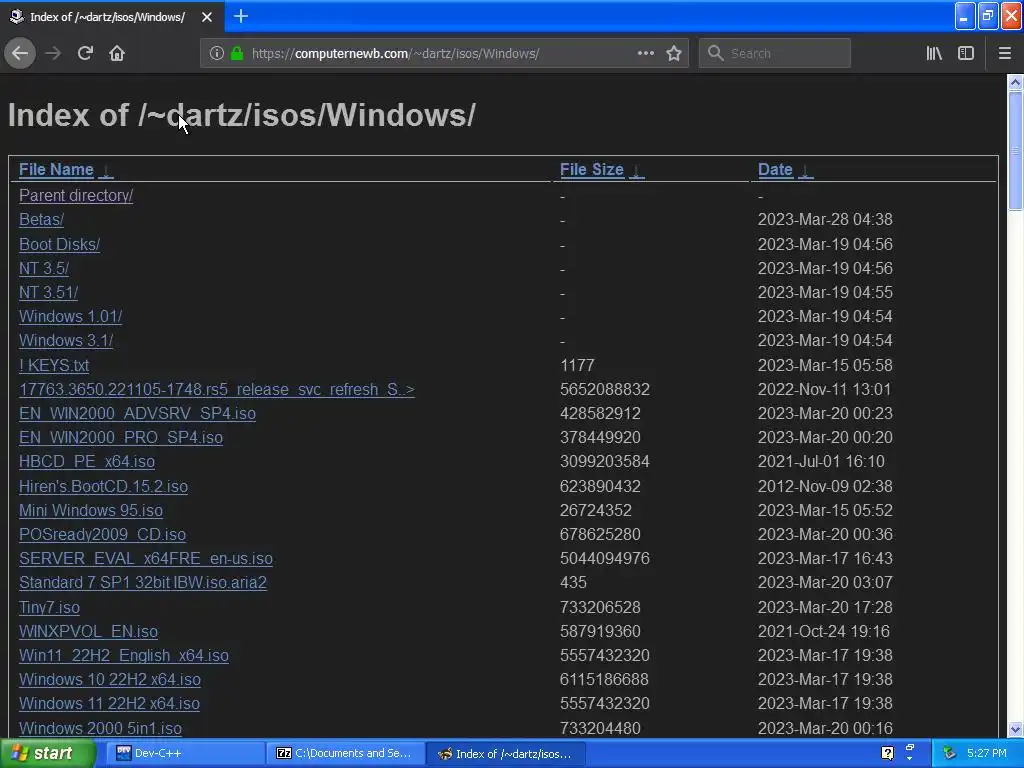Restore down the Firefox window
The height and width of the screenshot is (768, 1024).
(x=988, y=16)
